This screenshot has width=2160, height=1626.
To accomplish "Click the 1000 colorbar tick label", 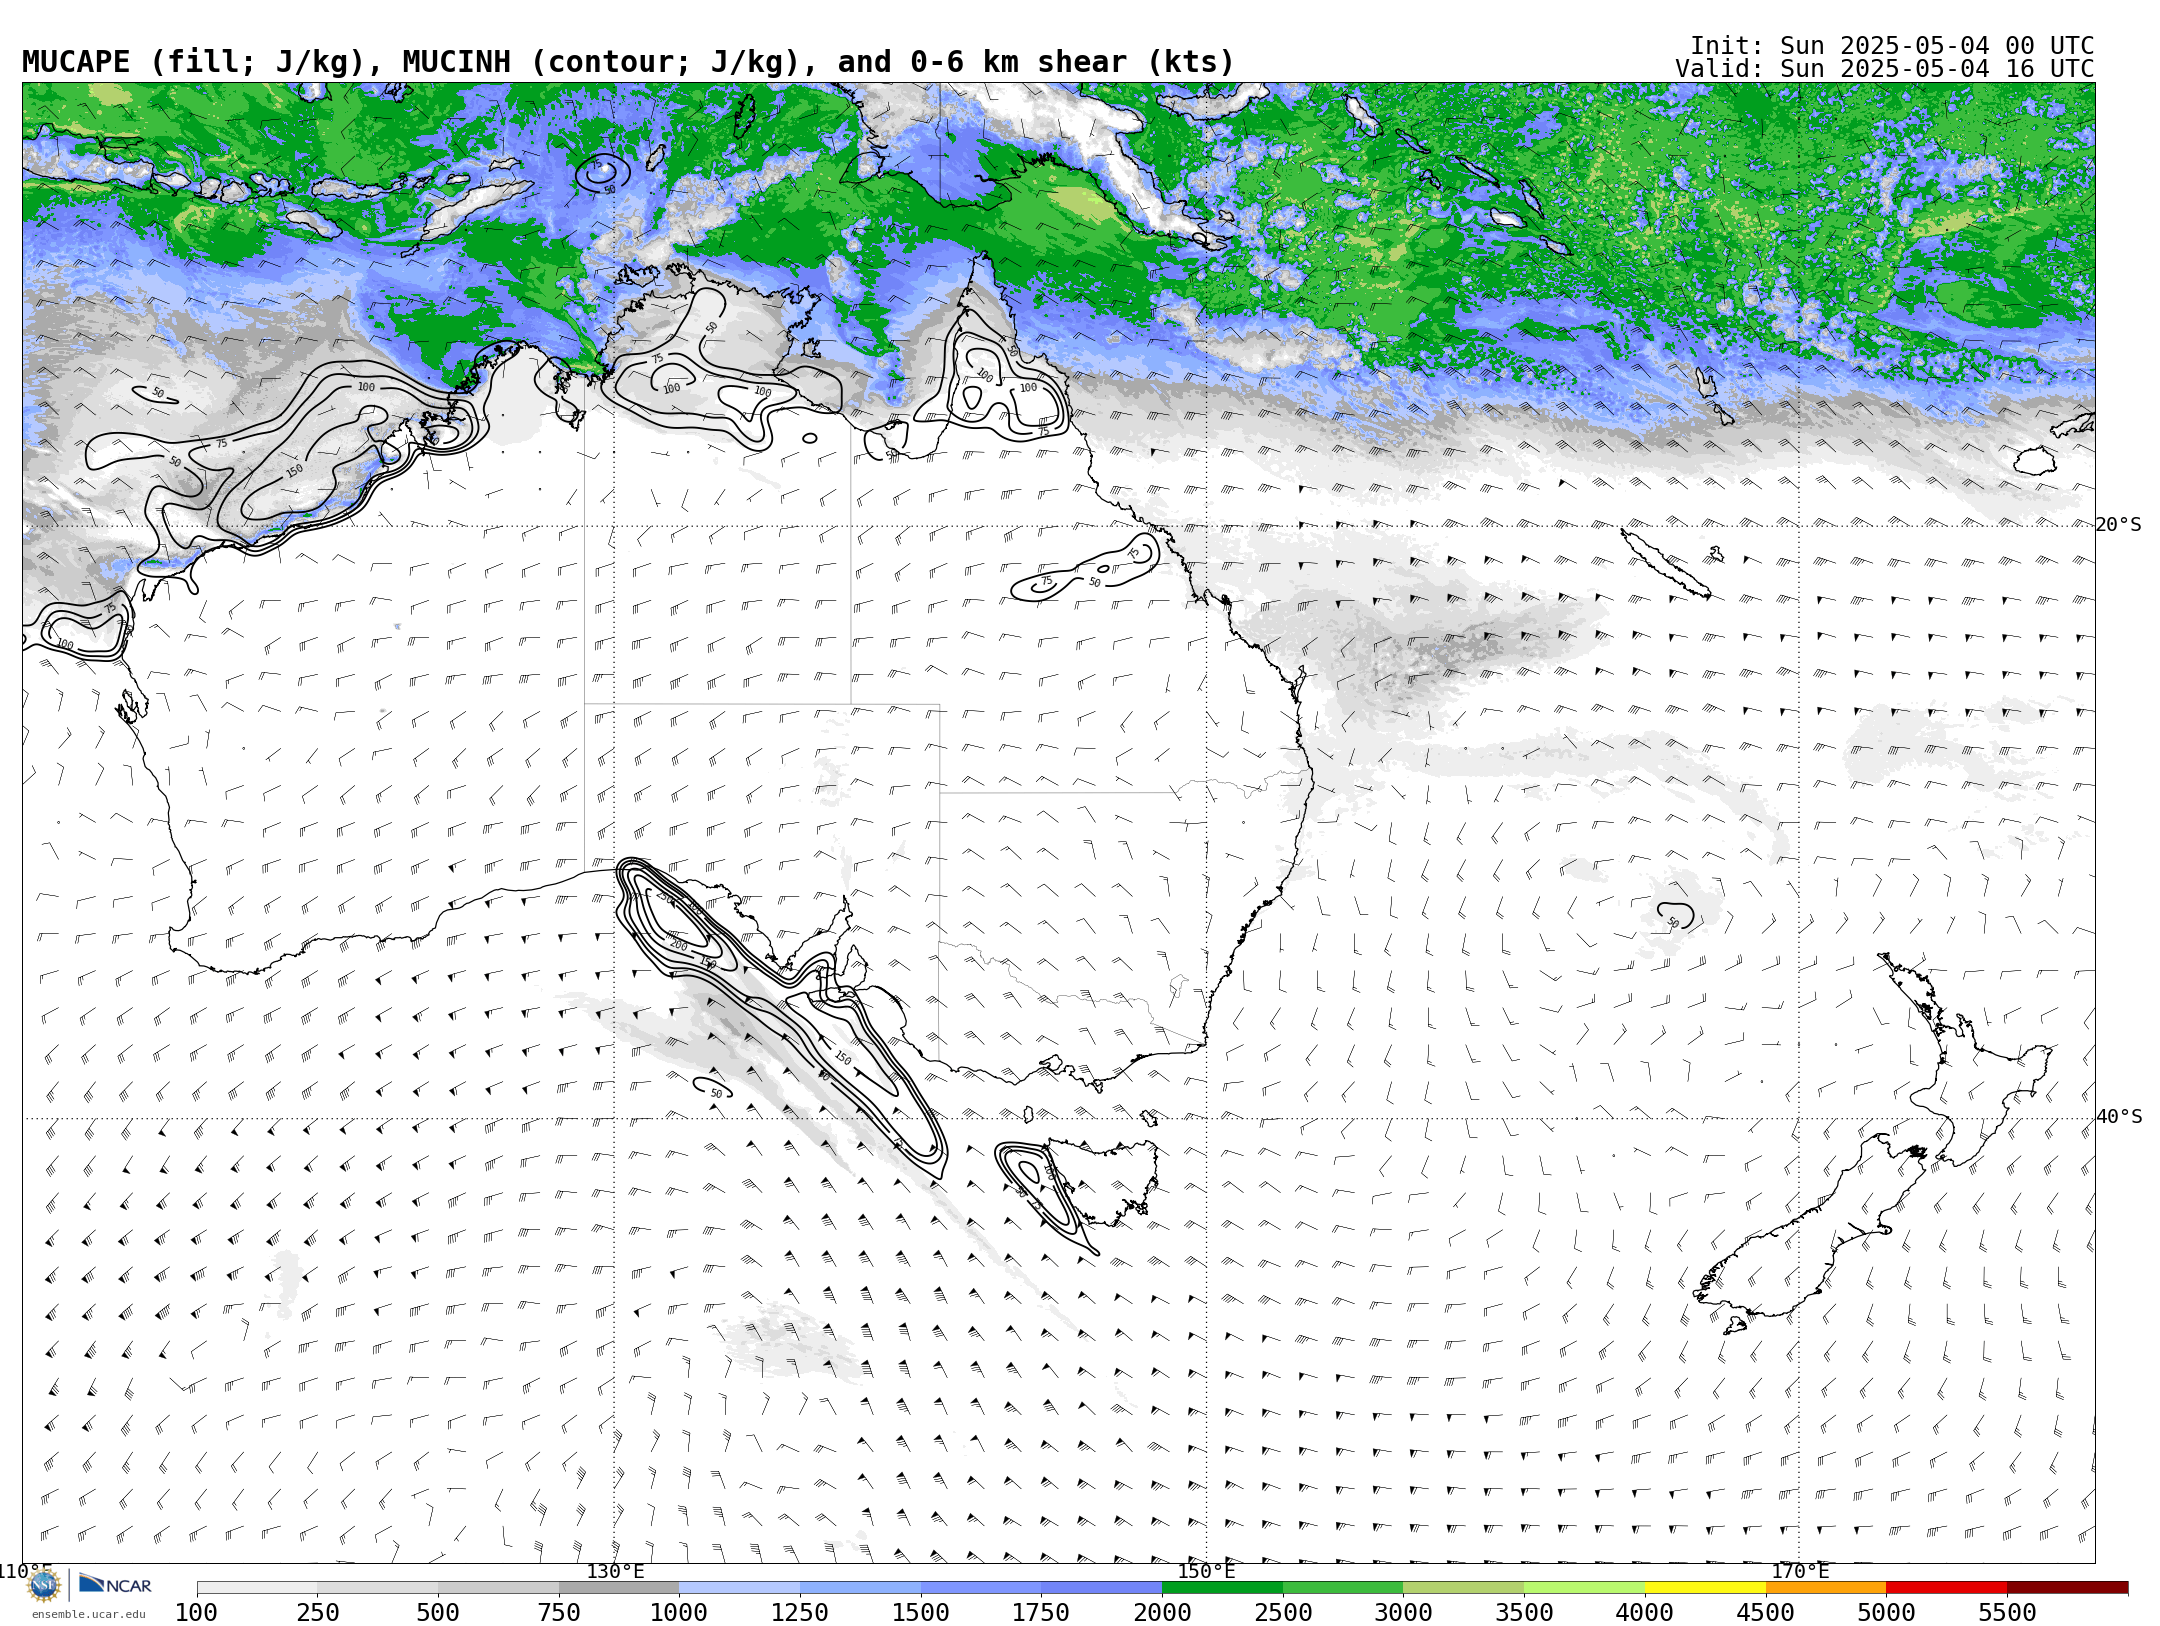I will [x=679, y=1613].
